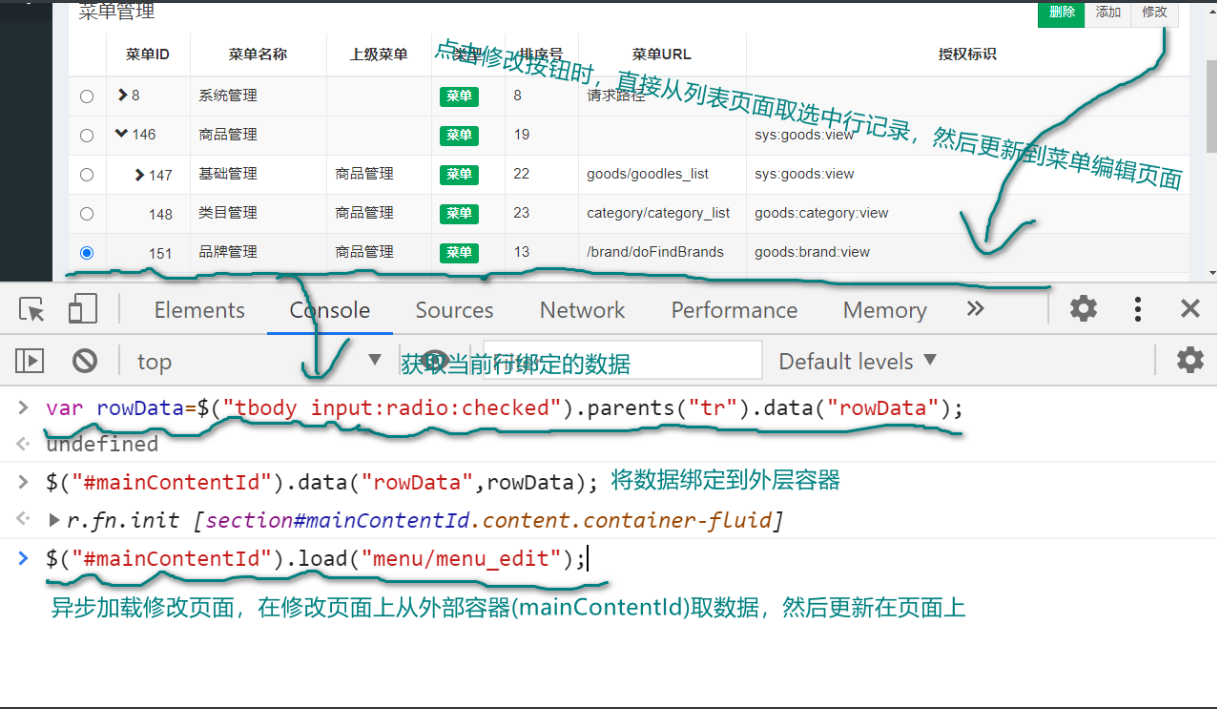The image size is (1217, 709).
Task: Activate the inspect element picker icon
Action: click(x=32, y=310)
